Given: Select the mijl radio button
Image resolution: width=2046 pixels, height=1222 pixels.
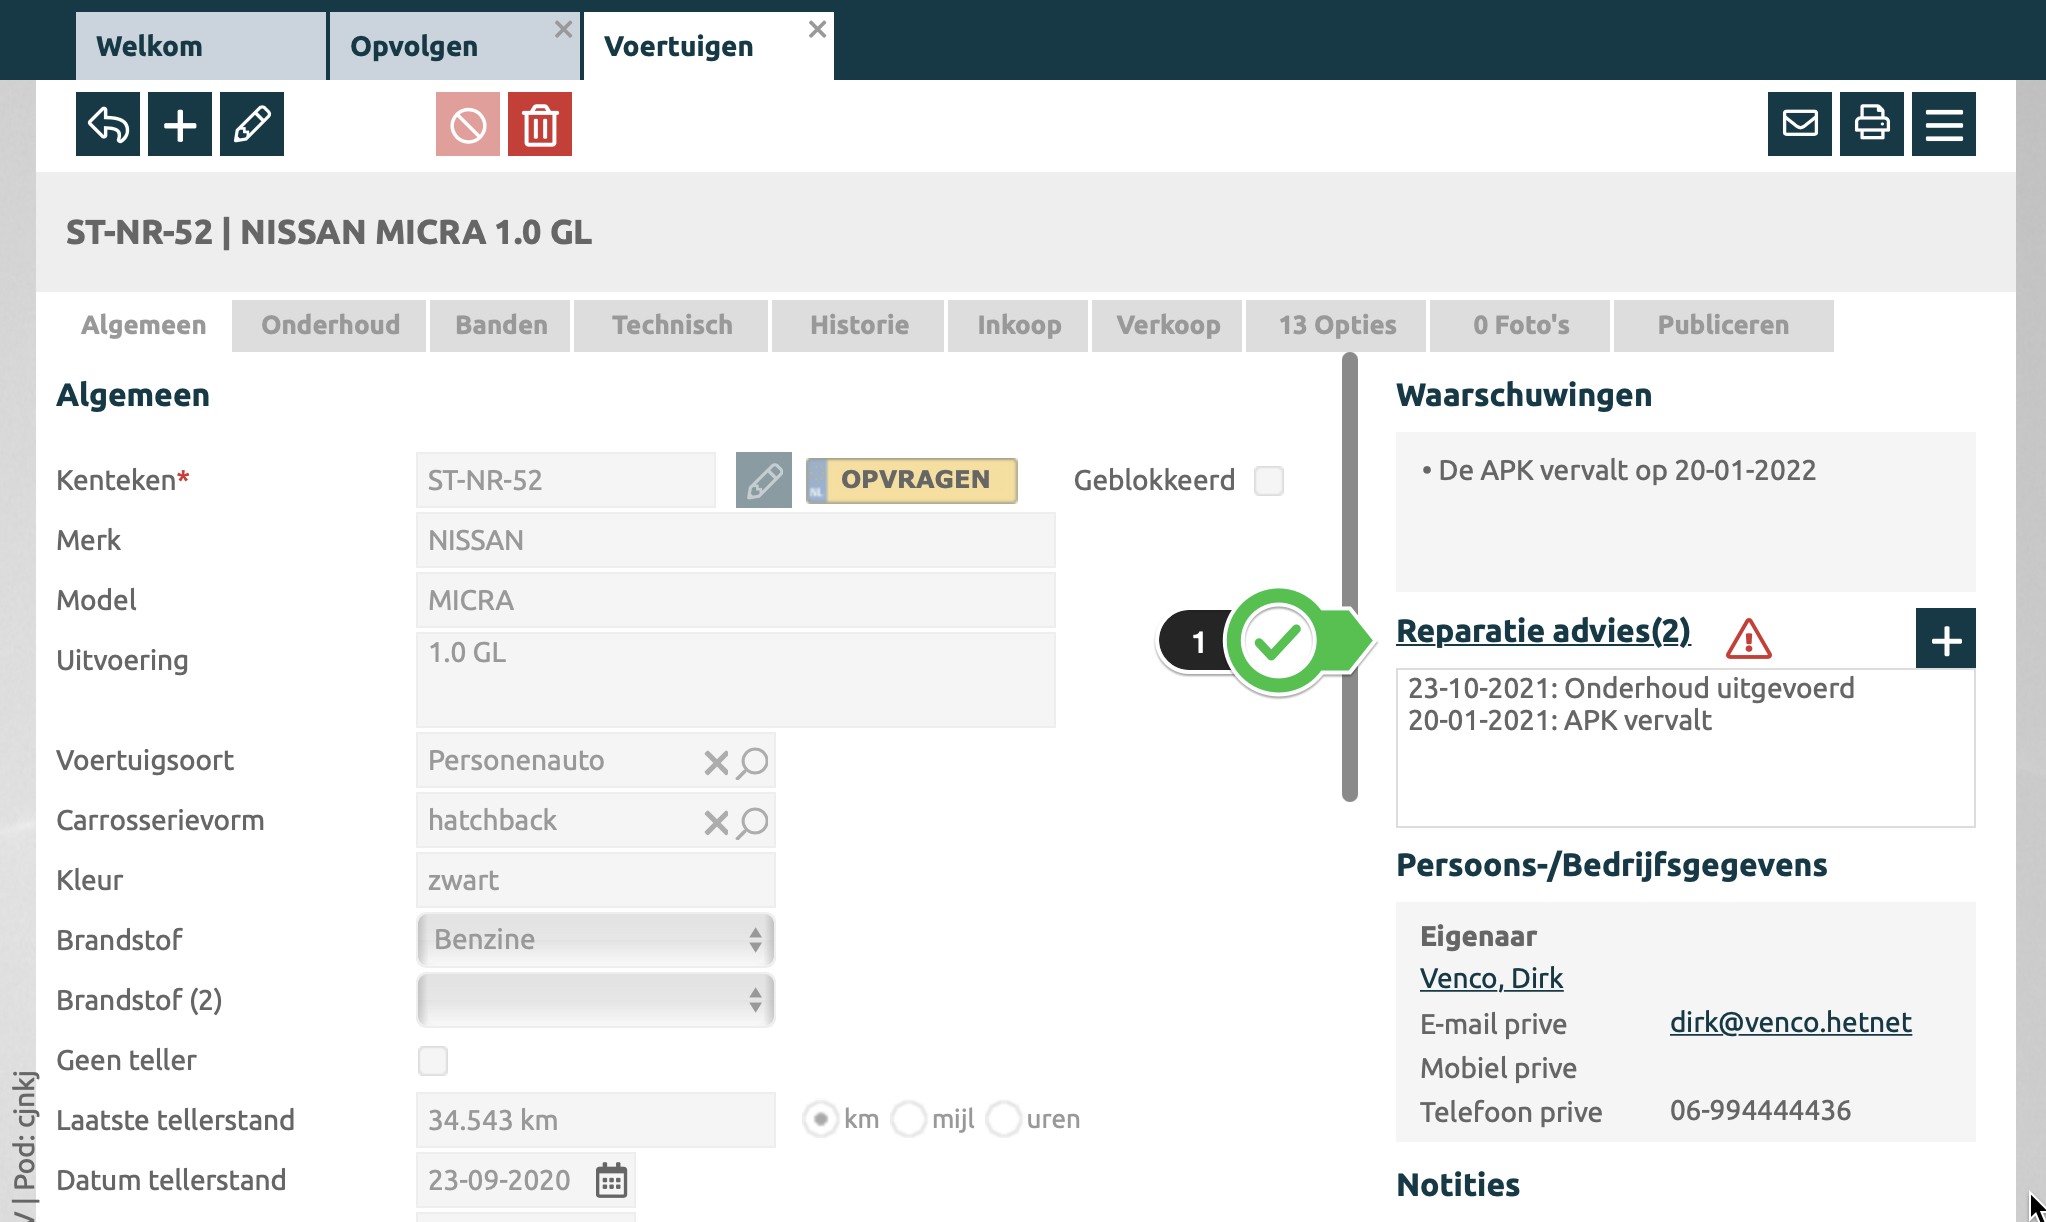Looking at the screenshot, I should click(908, 1119).
